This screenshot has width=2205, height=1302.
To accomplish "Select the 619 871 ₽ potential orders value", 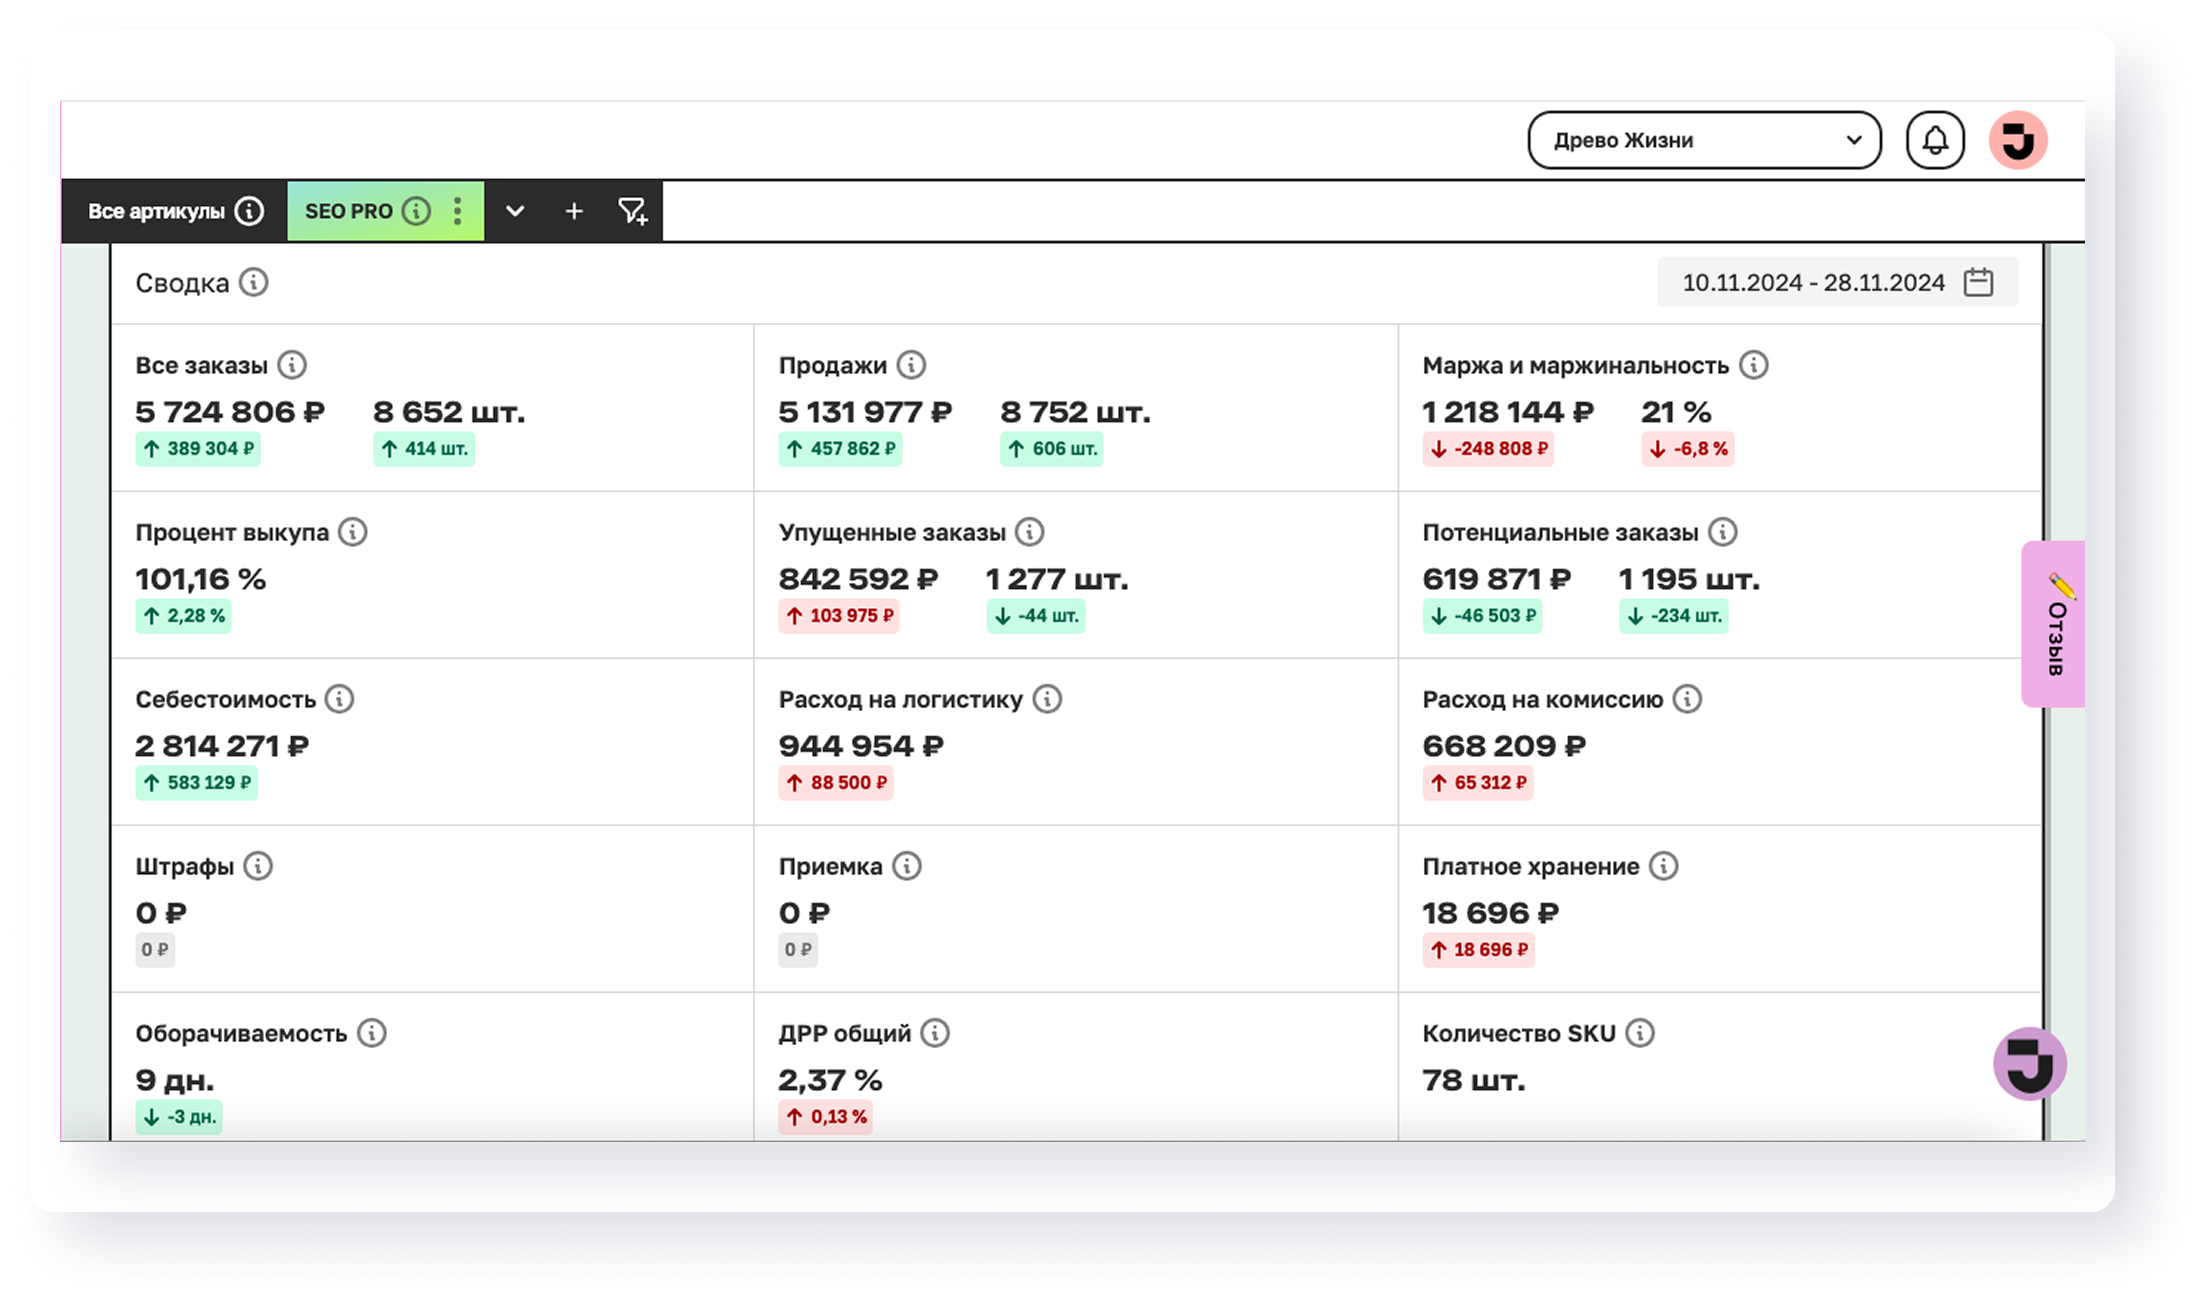I will click(x=1497, y=579).
